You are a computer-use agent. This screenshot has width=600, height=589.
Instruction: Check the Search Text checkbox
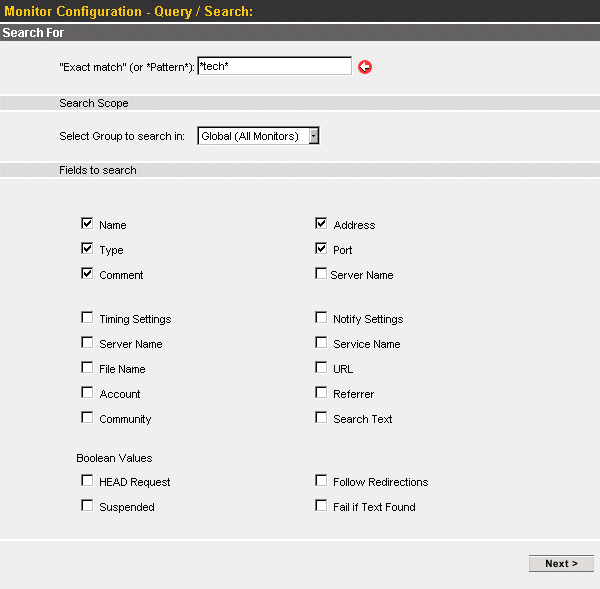tap(321, 417)
